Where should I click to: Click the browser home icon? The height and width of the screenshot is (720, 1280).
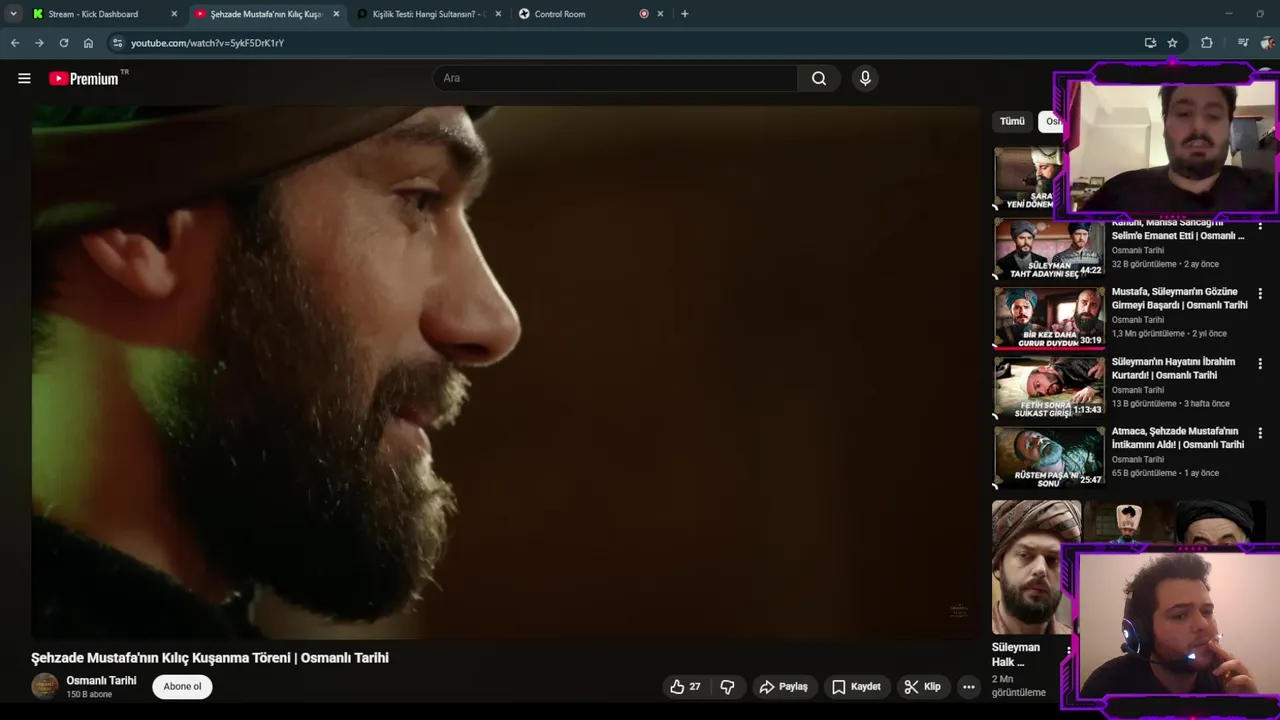pyautogui.click(x=88, y=43)
